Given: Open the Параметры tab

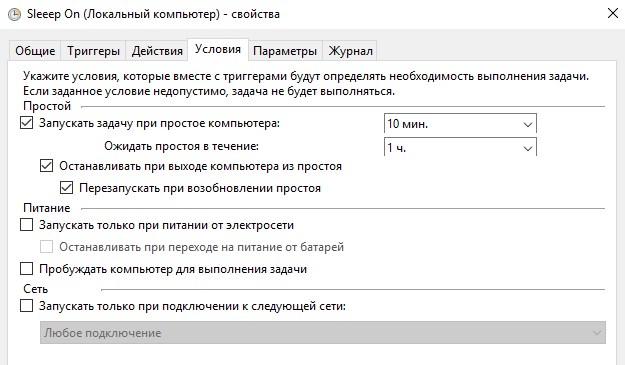Looking at the screenshot, I should (285, 51).
